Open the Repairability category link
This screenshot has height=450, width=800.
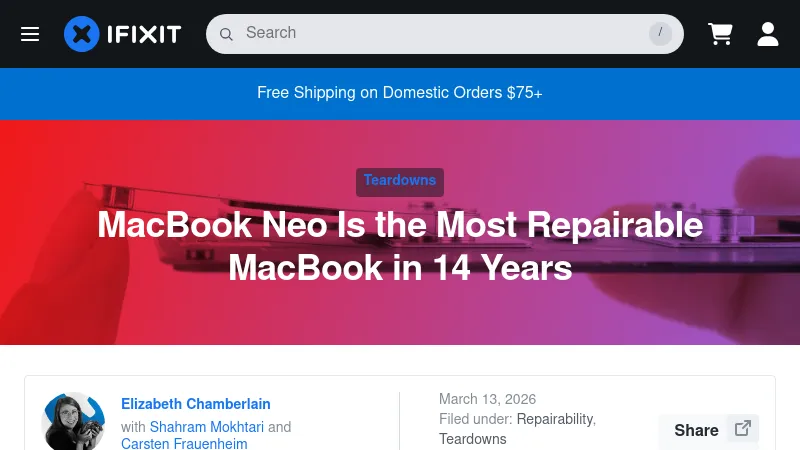pos(555,419)
